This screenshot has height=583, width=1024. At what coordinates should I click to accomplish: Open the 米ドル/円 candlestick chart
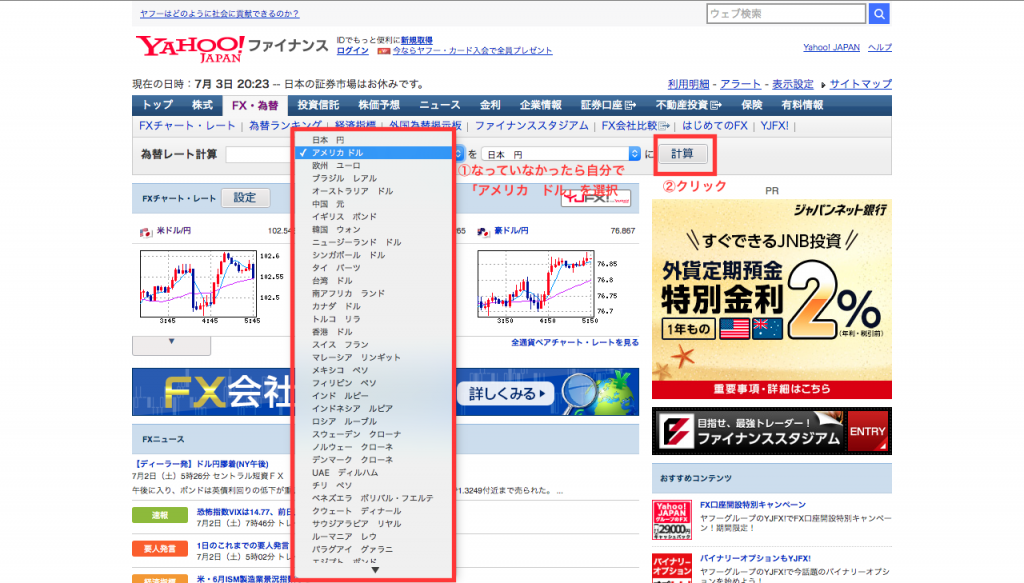[x=199, y=284]
